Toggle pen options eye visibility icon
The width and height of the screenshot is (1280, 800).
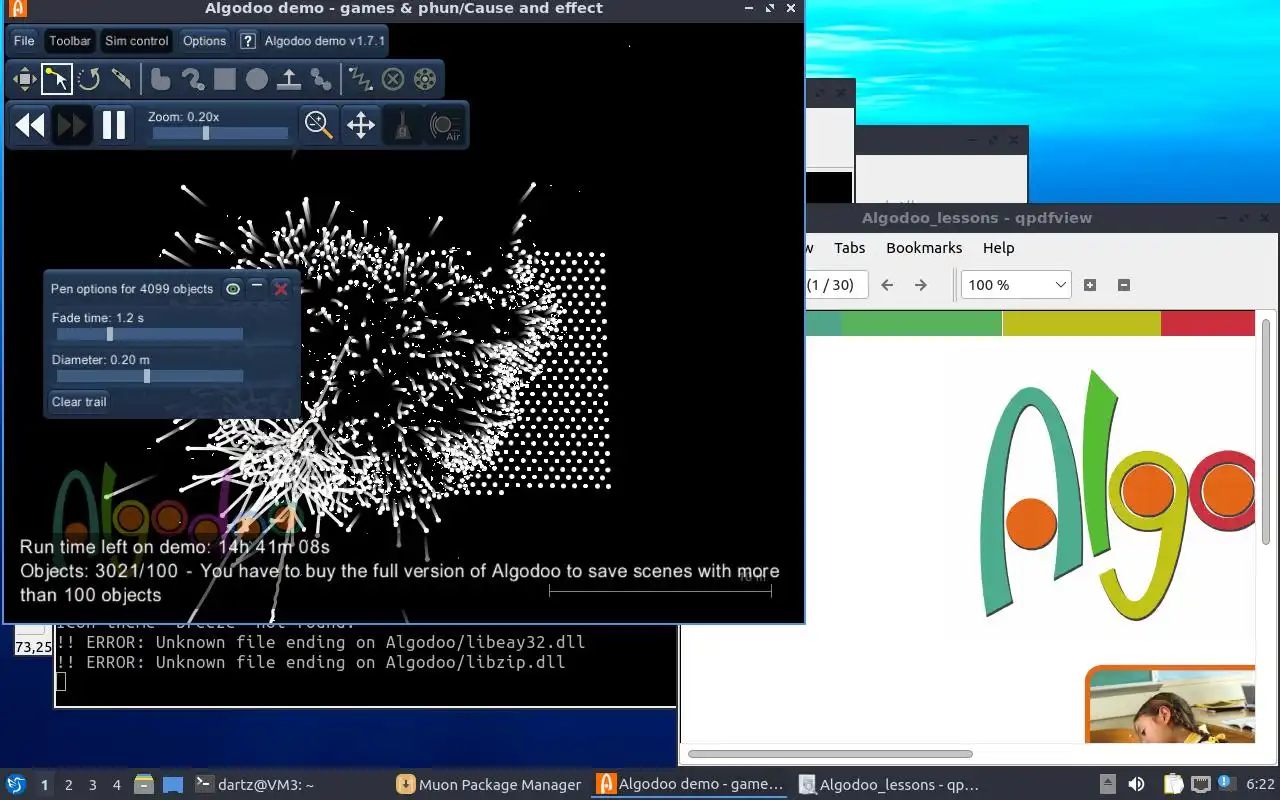pyautogui.click(x=232, y=289)
